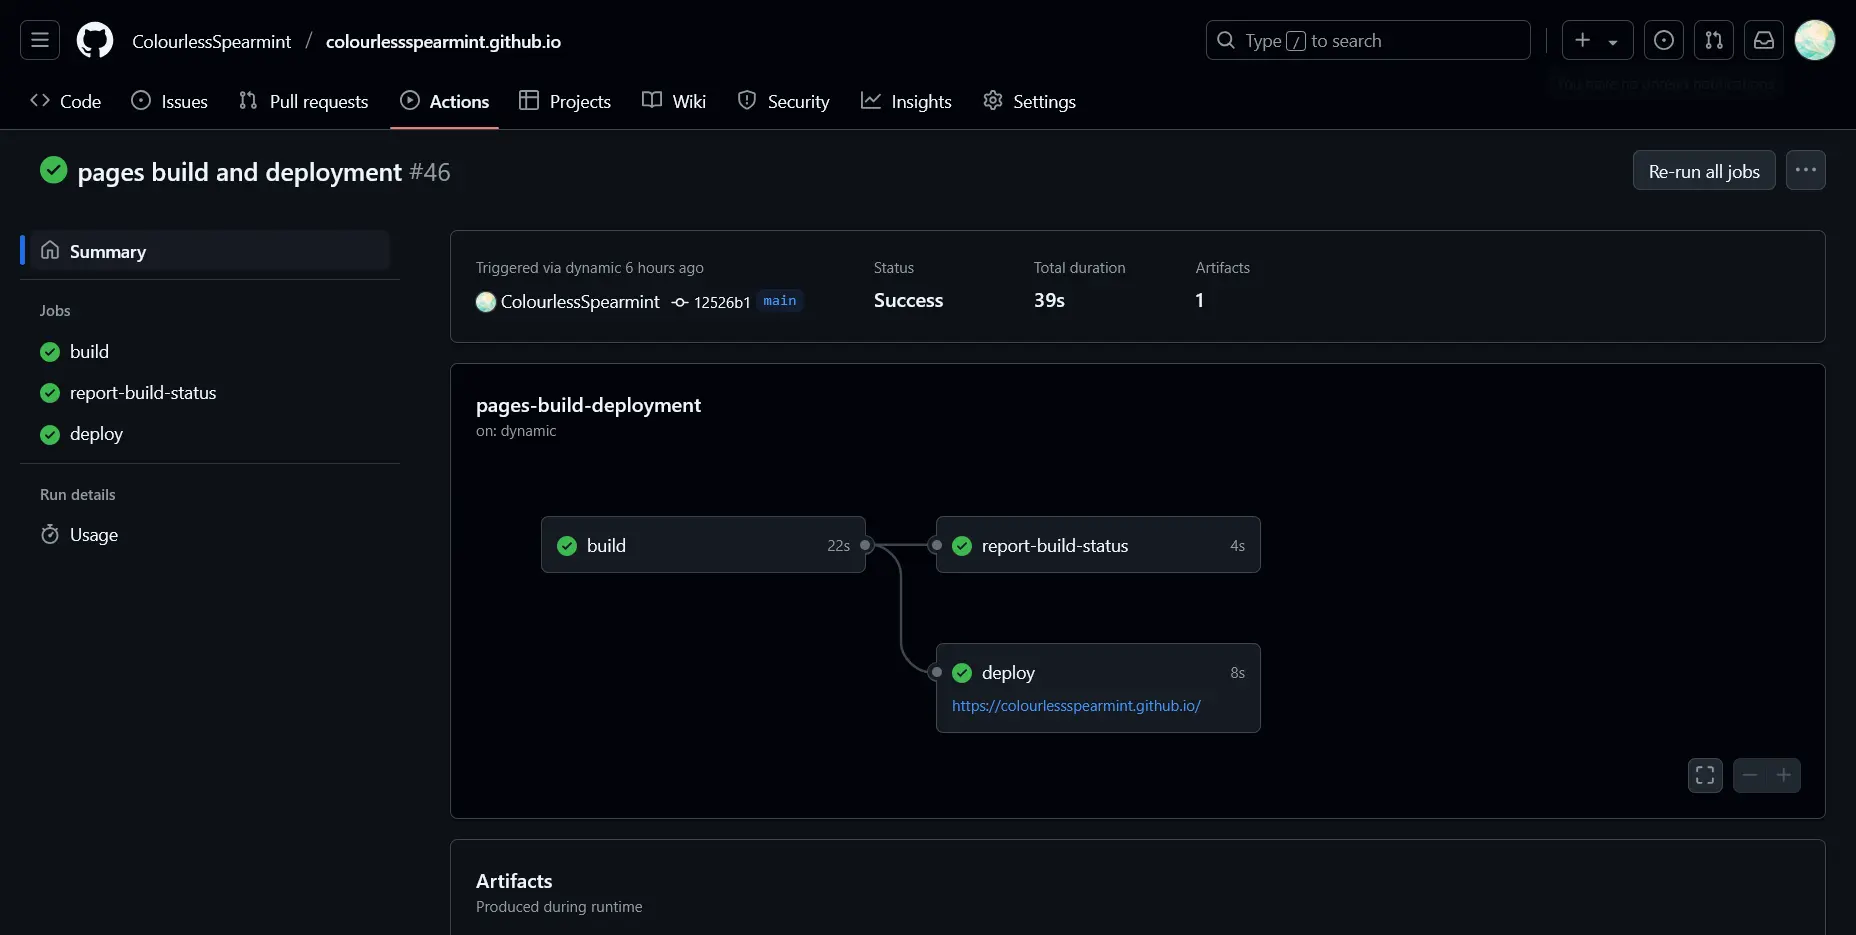Image resolution: width=1856 pixels, height=935 pixels.
Task: Switch to the Code tab
Action: (x=66, y=101)
